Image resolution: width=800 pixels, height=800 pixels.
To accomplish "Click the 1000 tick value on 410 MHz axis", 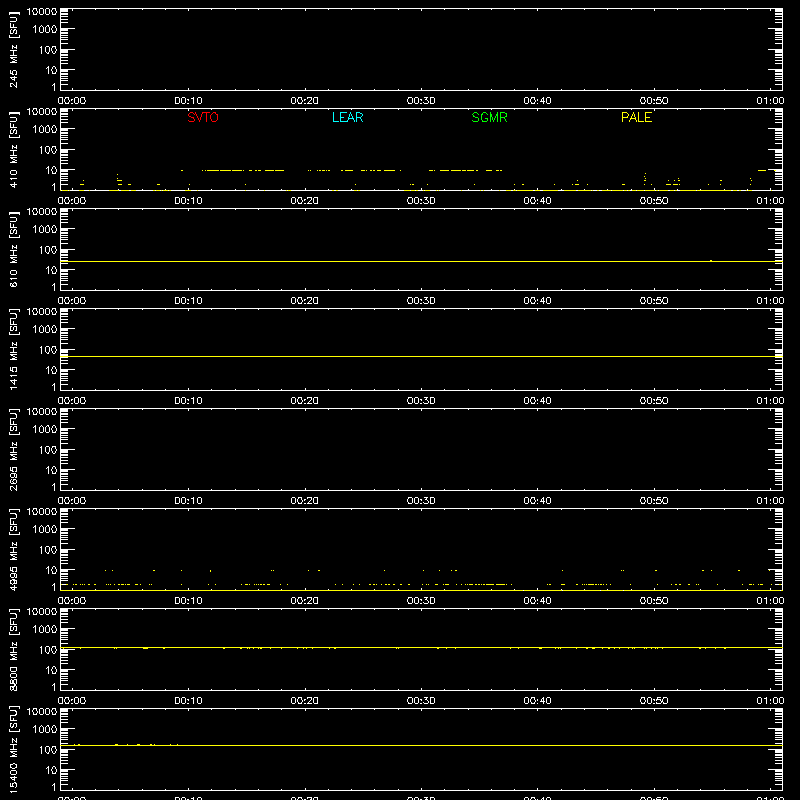I will click(x=45, y=130).
